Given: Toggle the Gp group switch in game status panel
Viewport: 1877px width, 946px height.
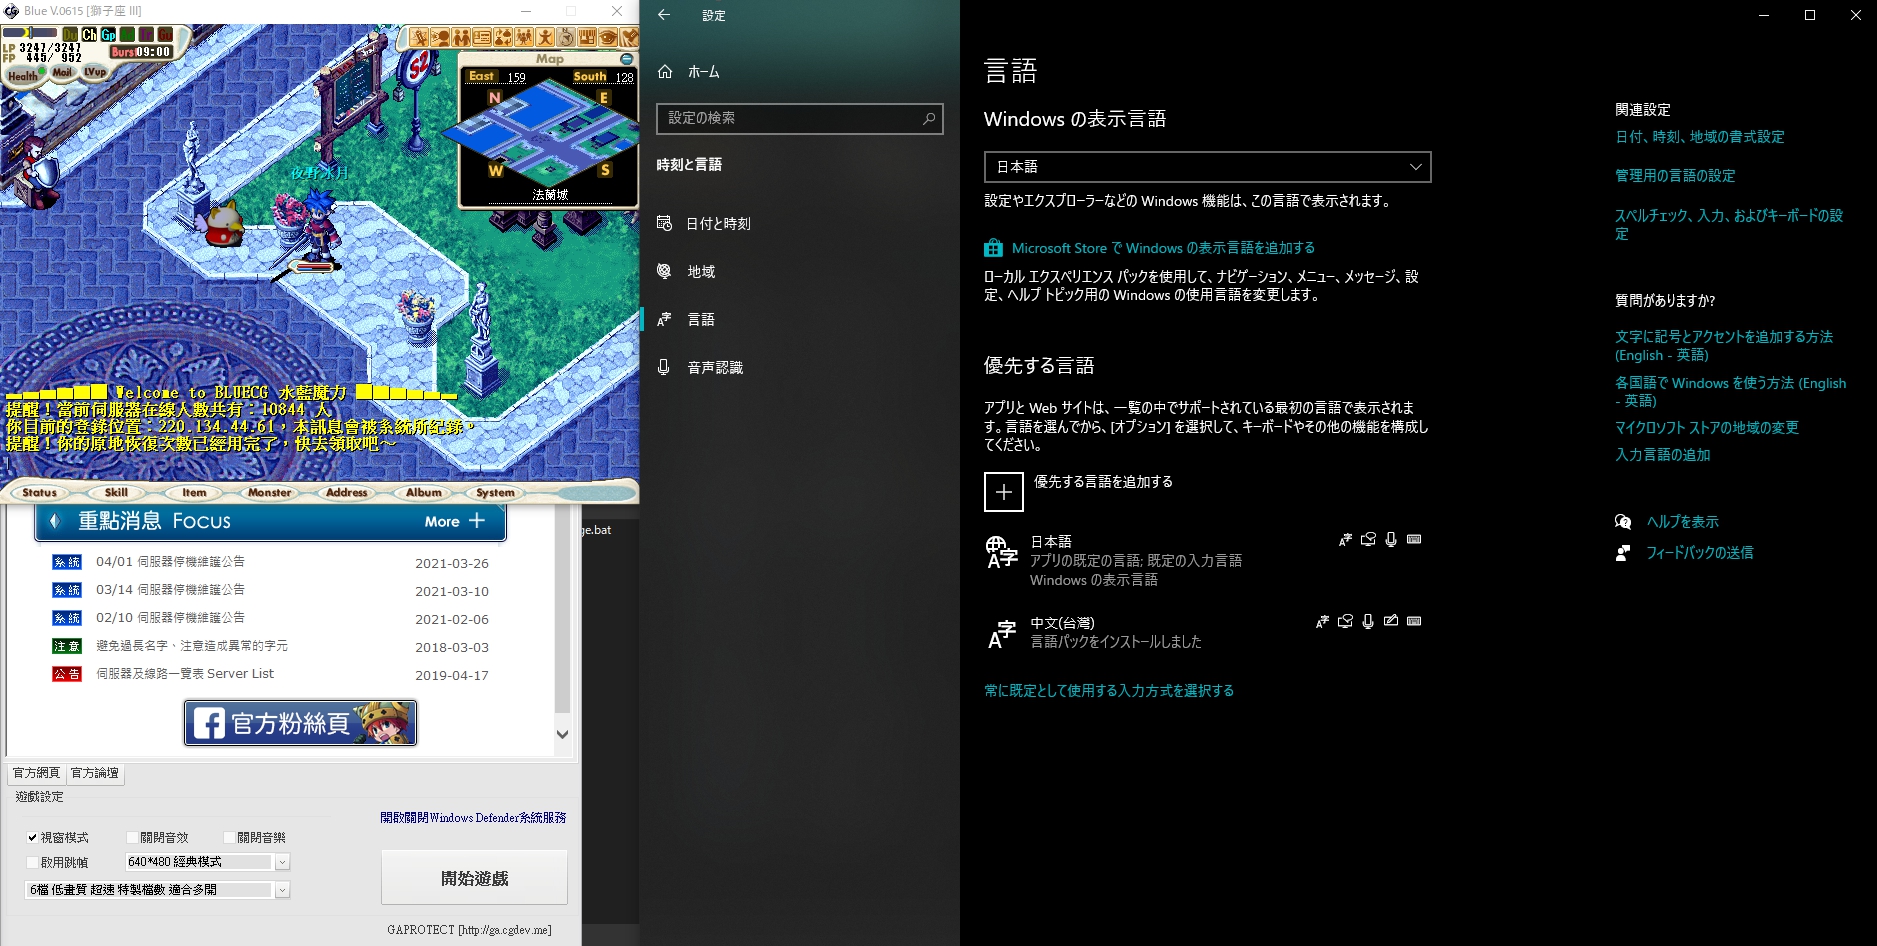Looking at the screenshot, I should point(108,34).
